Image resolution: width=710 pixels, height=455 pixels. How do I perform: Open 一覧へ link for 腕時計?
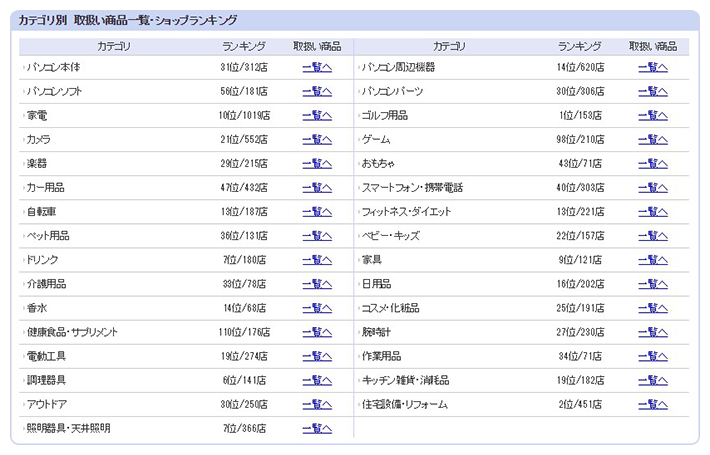pyautogui.click(x=653, y=332)
